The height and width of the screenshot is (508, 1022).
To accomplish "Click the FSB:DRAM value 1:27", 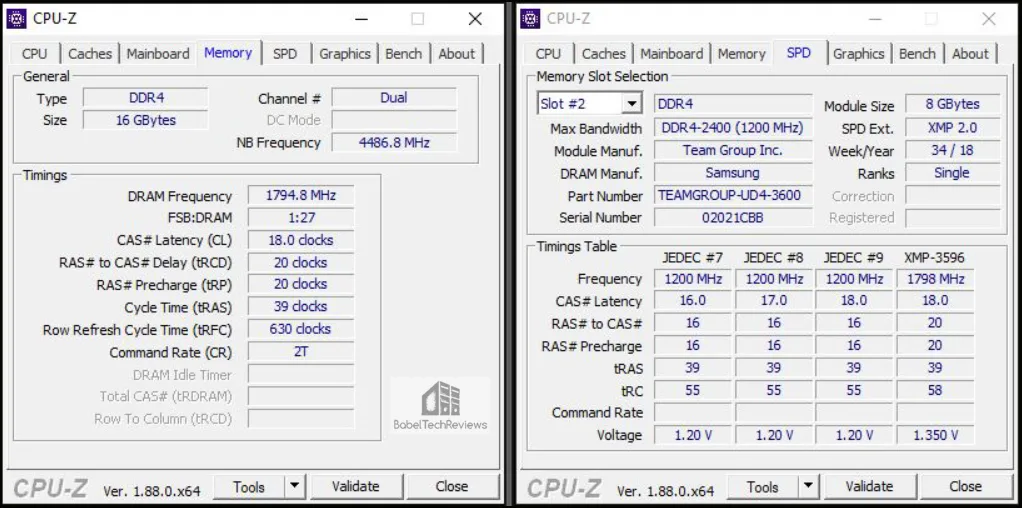I will (x=301, y=218).
